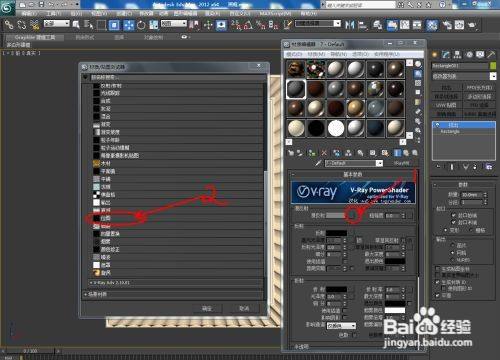Open the 实用程序(U) menu in Material Editor
Viewport: 500px width, 360px height.
pyautogui.click(x=387, y=54)
